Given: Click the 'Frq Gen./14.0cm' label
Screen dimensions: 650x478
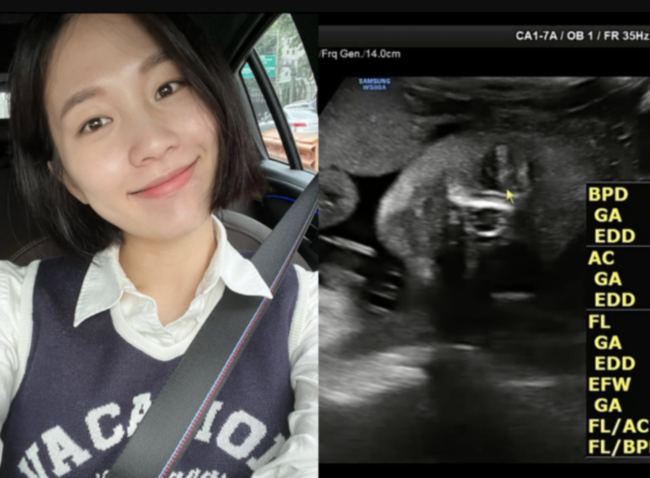Looking at the screenshot, I should click(x=360, y=53).
